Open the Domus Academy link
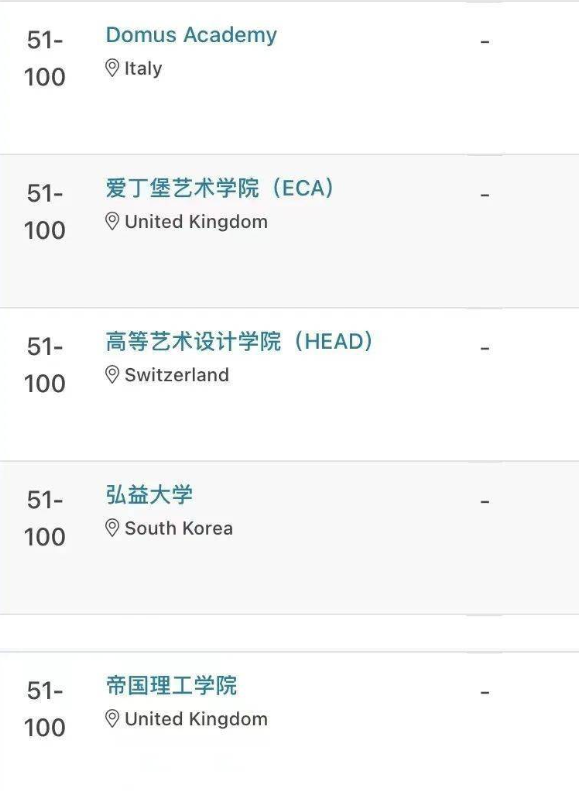Viewport: 579px width, 791px height. pyautogui.click(x=191, y=35)
